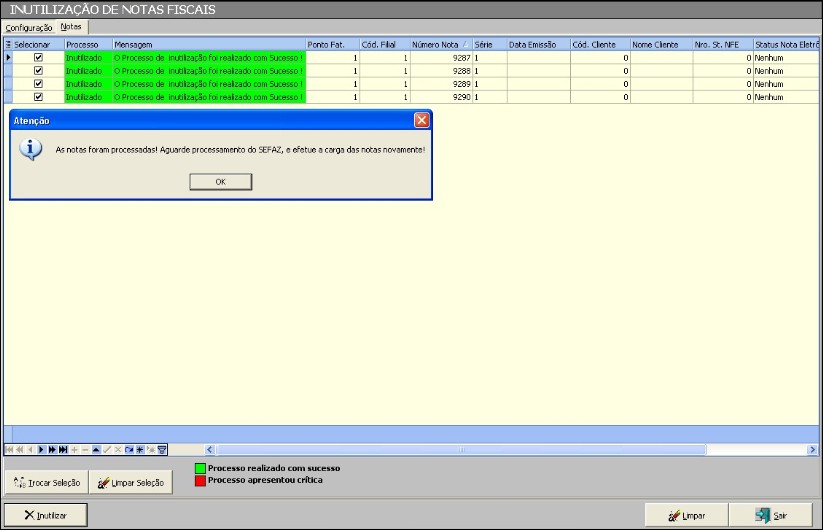The width and height of the screenshot is (823, 530).
Task: Click the filter funnel icon in navigator
Action: (162, 450)
